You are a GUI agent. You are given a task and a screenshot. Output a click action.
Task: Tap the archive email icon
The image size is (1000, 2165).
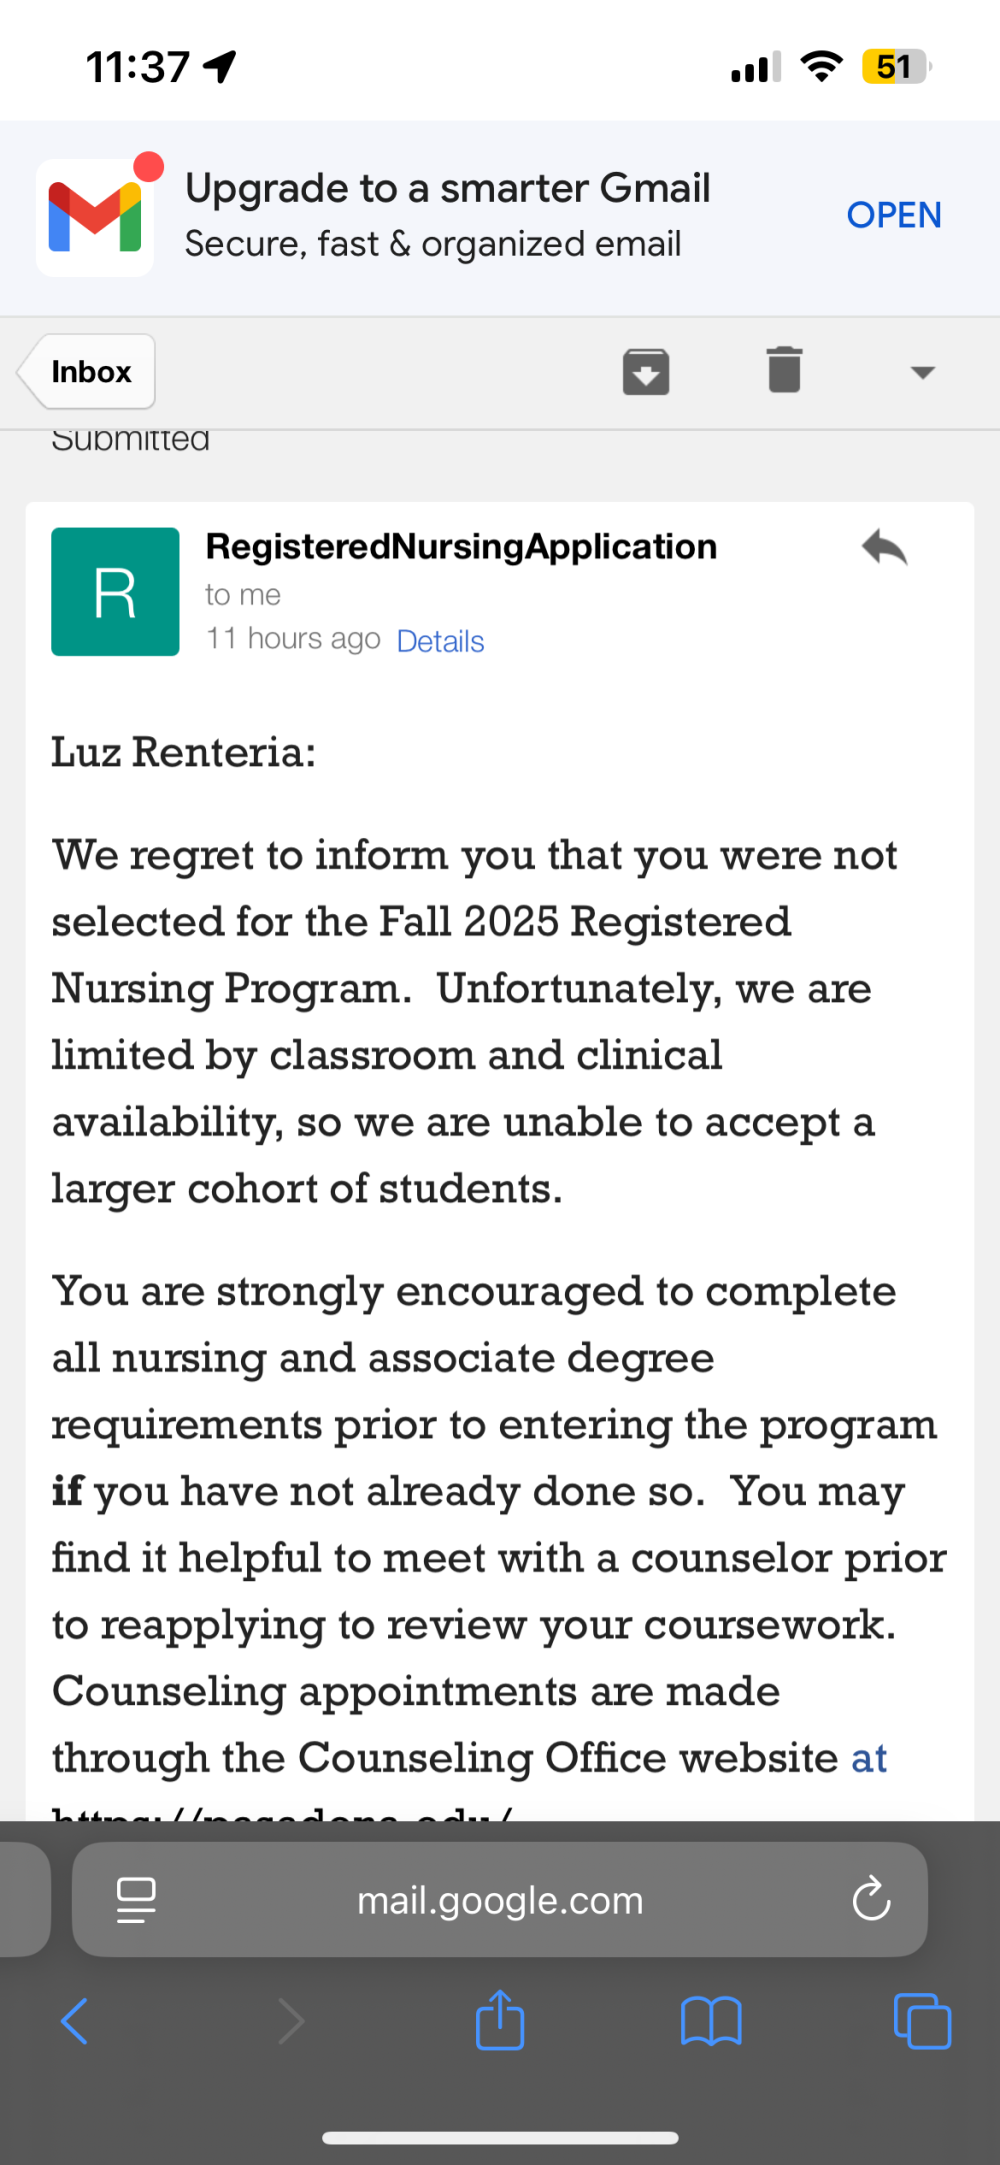(646, 372)
